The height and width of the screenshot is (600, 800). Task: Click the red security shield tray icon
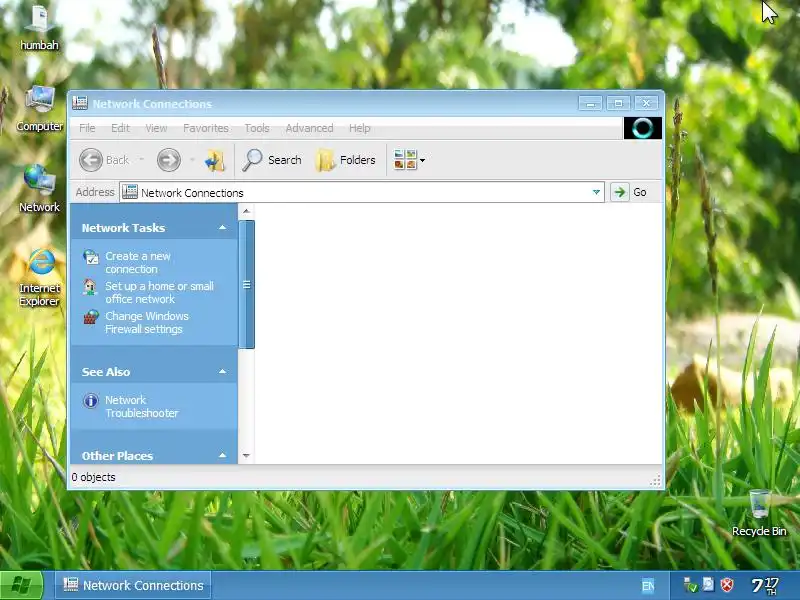pos(727,585)
